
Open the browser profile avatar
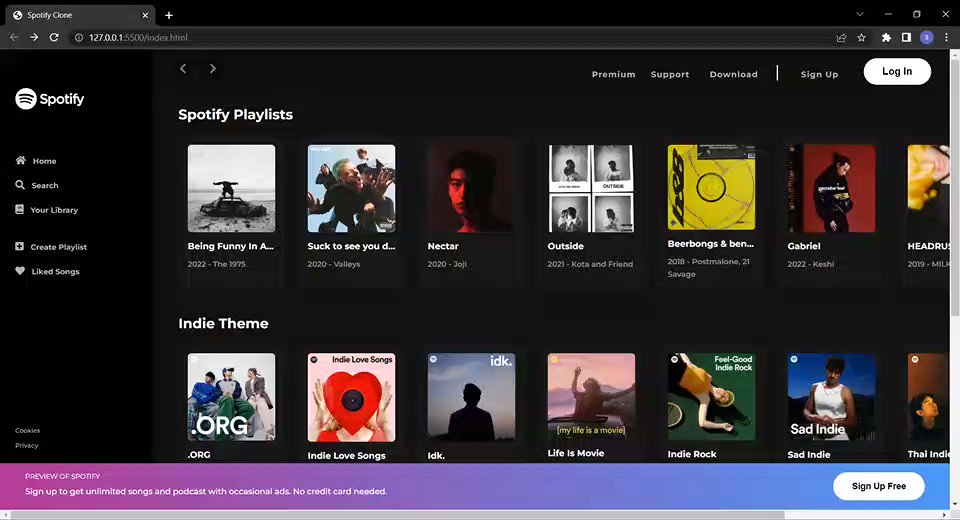point(927,37)
